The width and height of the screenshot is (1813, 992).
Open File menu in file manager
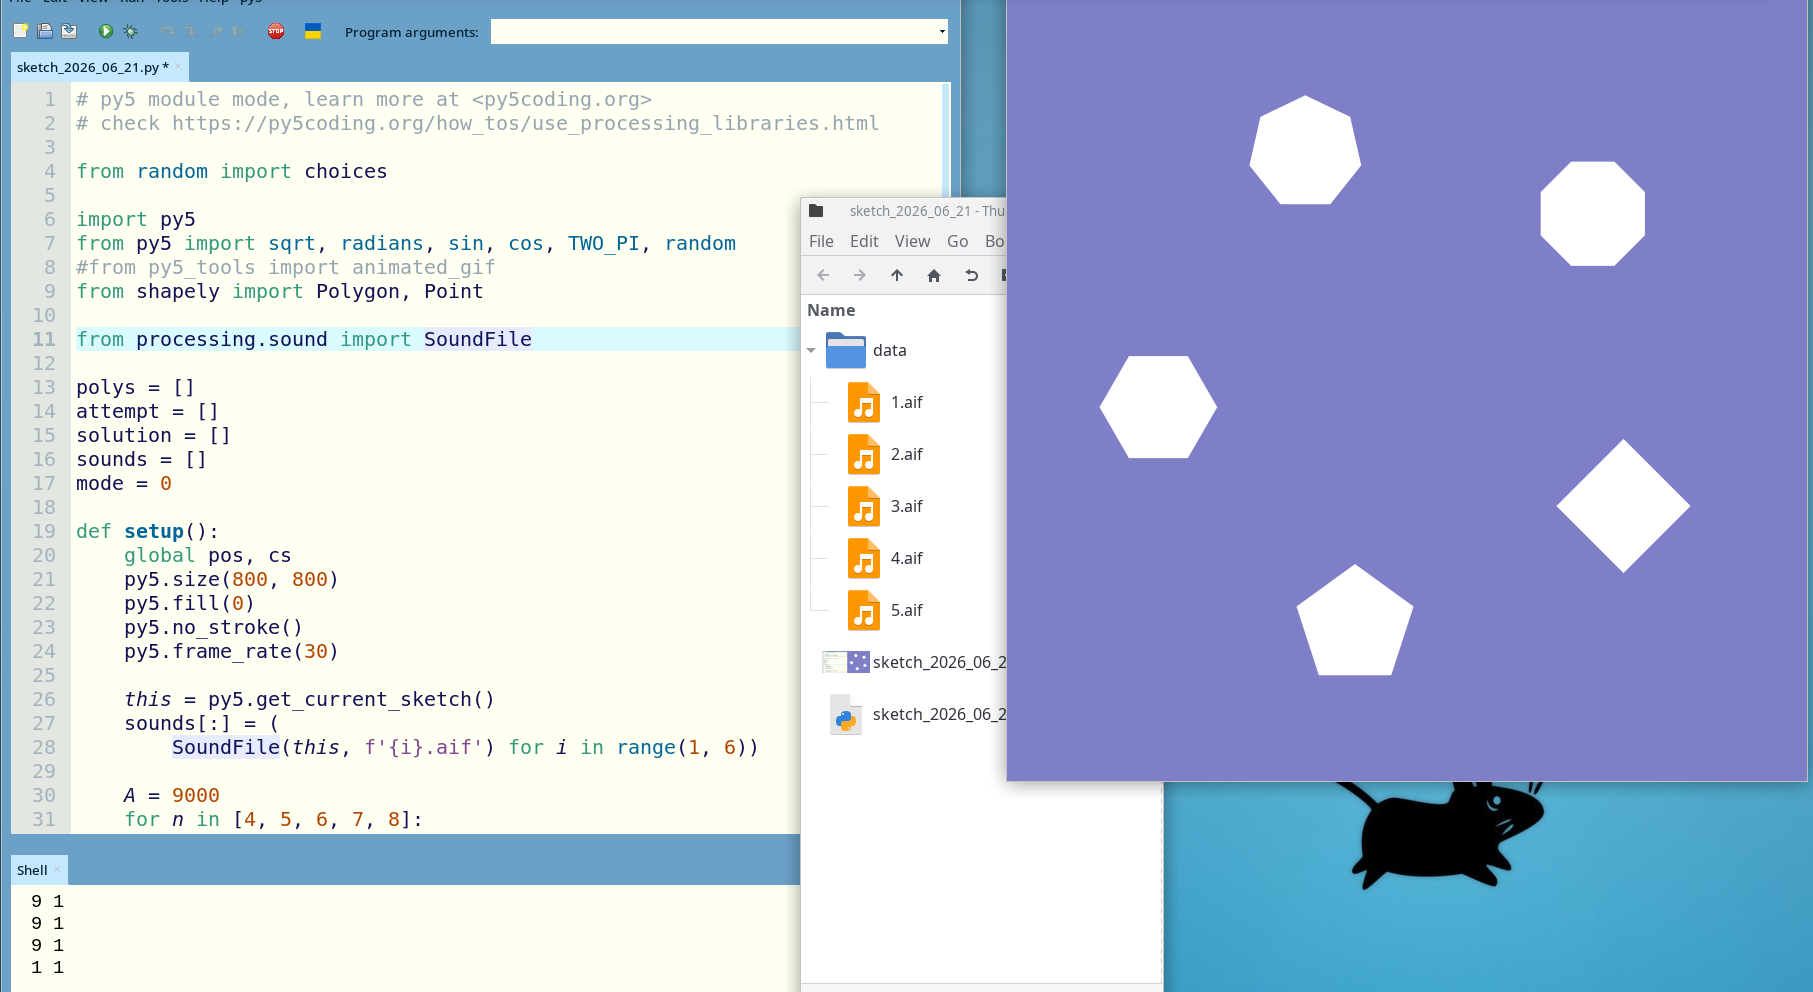point(821,241)
